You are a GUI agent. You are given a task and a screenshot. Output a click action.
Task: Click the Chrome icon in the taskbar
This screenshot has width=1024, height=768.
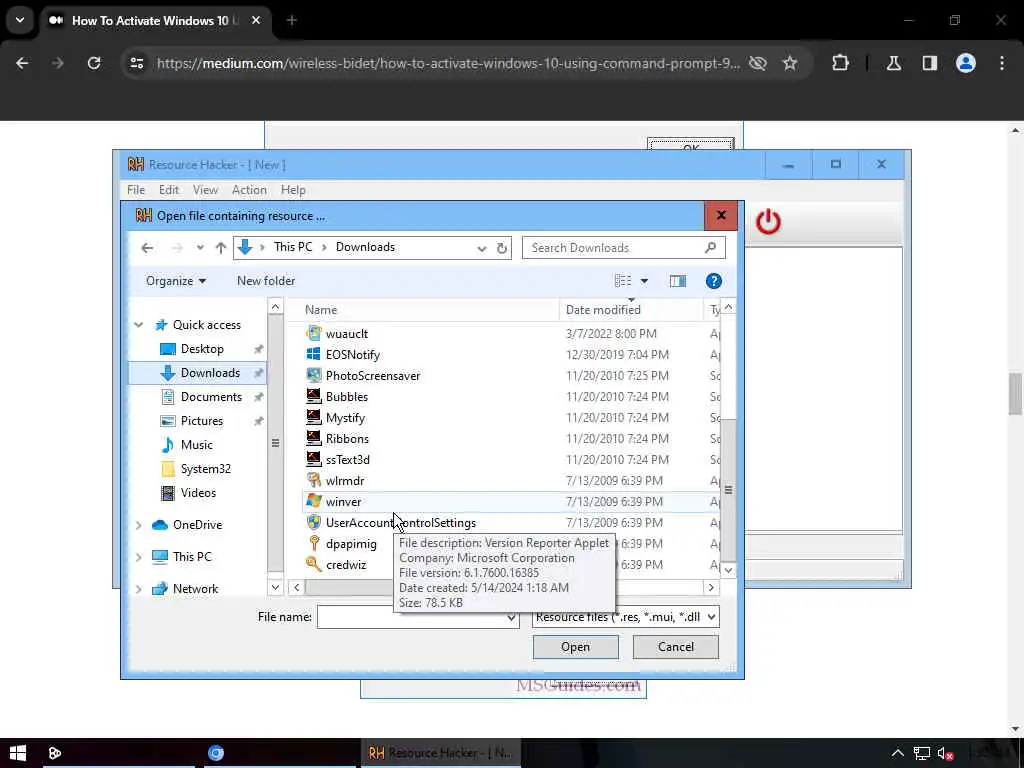click(216, 753)
